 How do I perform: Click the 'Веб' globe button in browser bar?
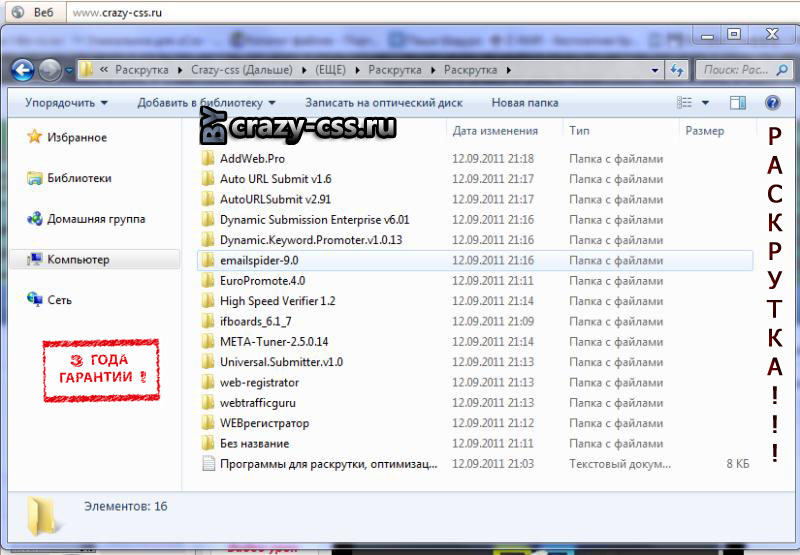[x=35, y=12]
